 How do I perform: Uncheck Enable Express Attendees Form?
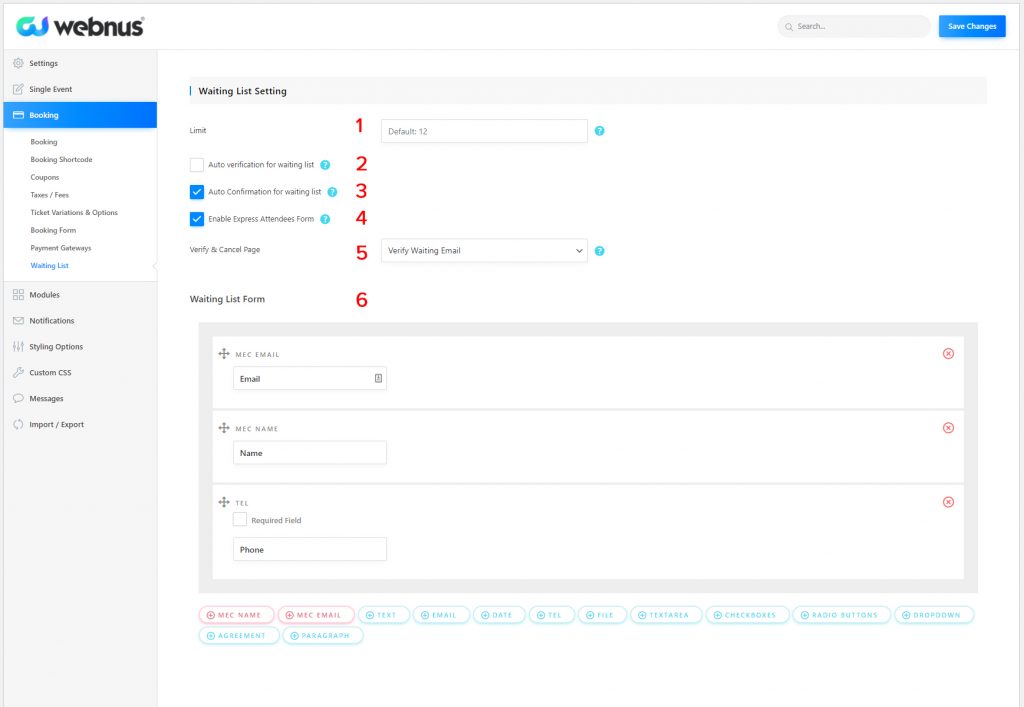click(196, 219)
